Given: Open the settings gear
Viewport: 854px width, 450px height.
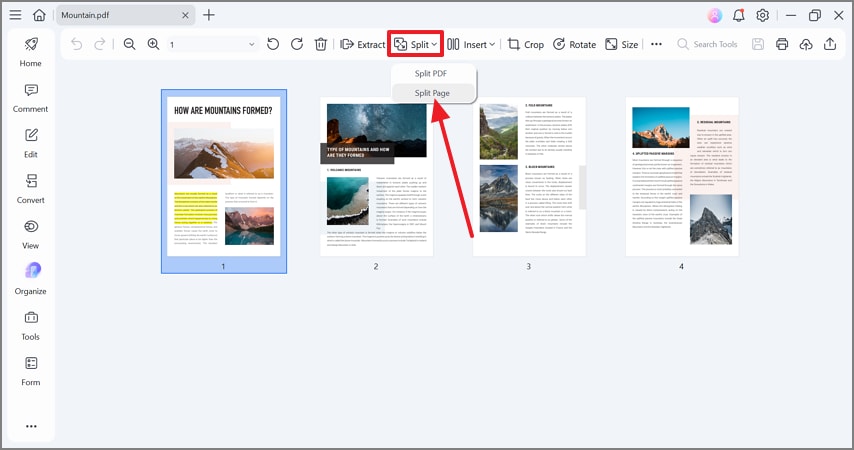Looking at the screenshot, I should coord(762,15).
